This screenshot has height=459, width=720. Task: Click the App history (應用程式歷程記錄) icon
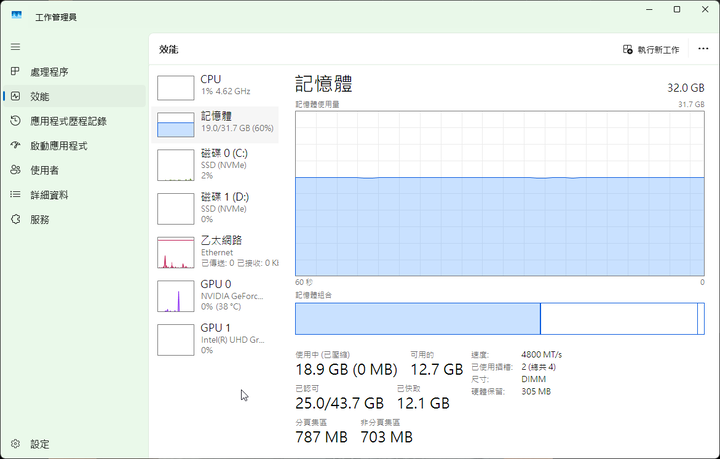click(x=15, y=121)
